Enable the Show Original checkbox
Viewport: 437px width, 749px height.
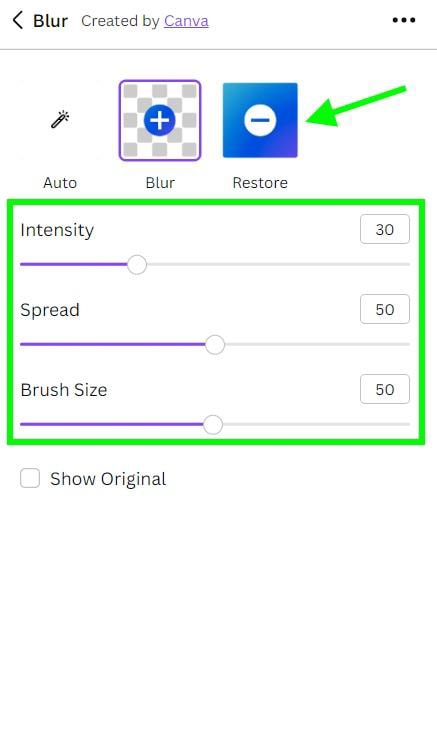pos(30,478)
